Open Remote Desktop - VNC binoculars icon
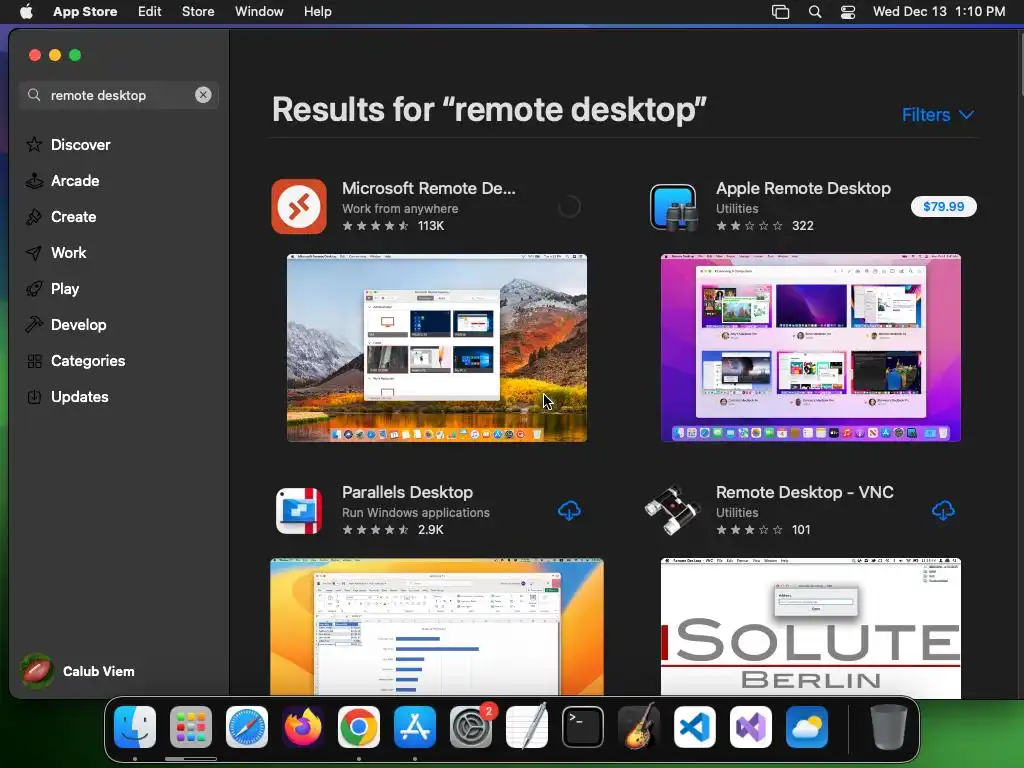The width and height of the screenshot is (1024, 768). click(673, 509)
